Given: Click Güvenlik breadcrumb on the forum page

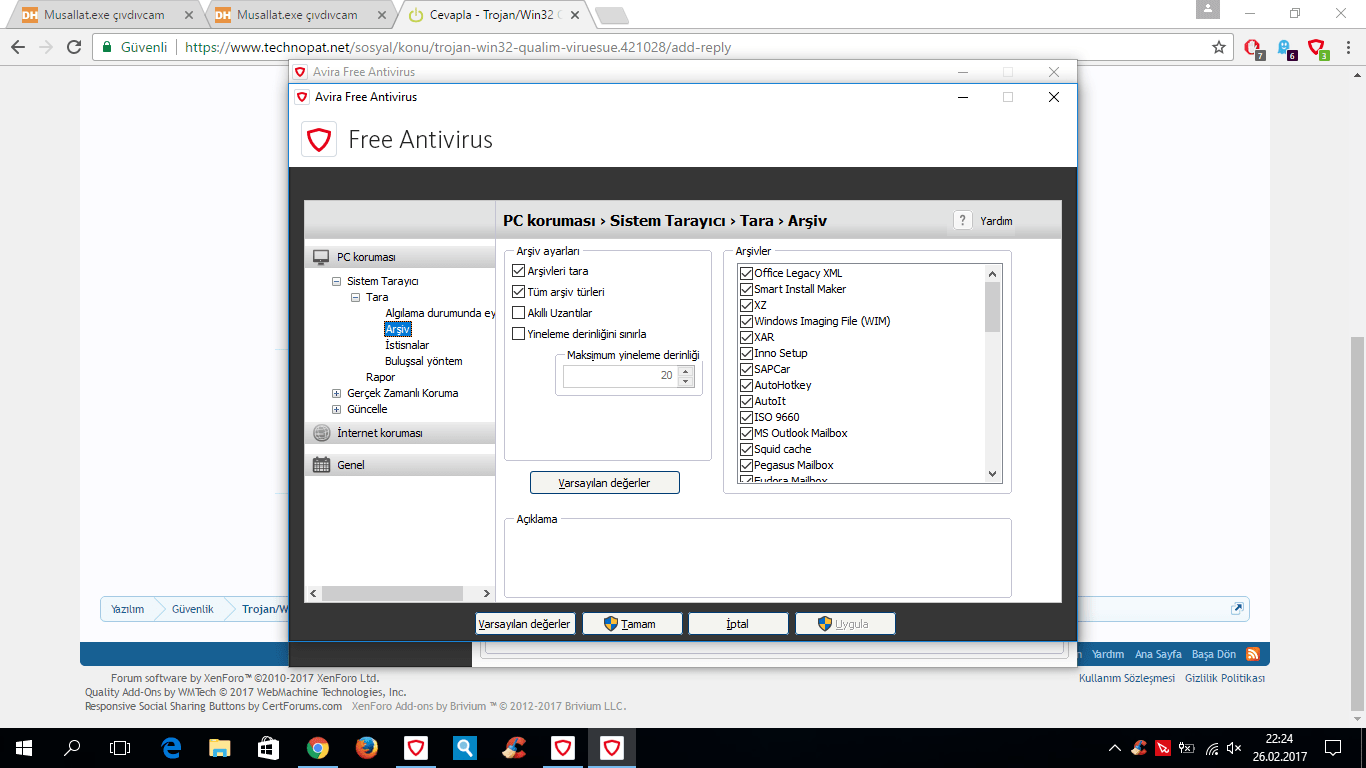Looking at the screenshot, I should (193, 609).
